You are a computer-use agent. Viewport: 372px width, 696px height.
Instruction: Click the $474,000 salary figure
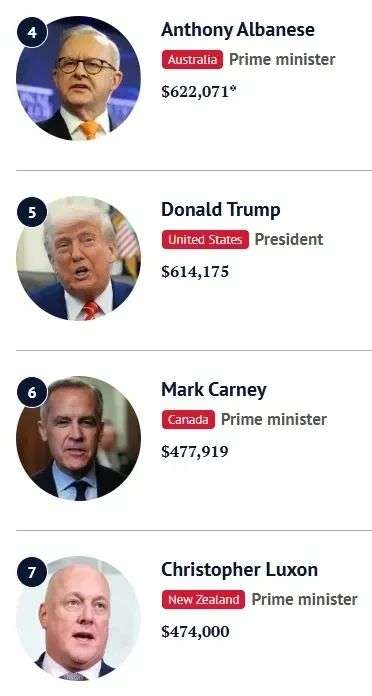[x=195, y=631]
